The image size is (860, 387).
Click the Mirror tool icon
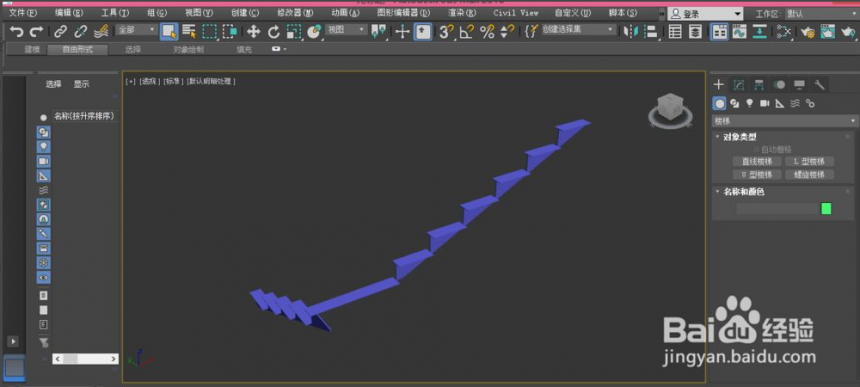pos(631,32)
